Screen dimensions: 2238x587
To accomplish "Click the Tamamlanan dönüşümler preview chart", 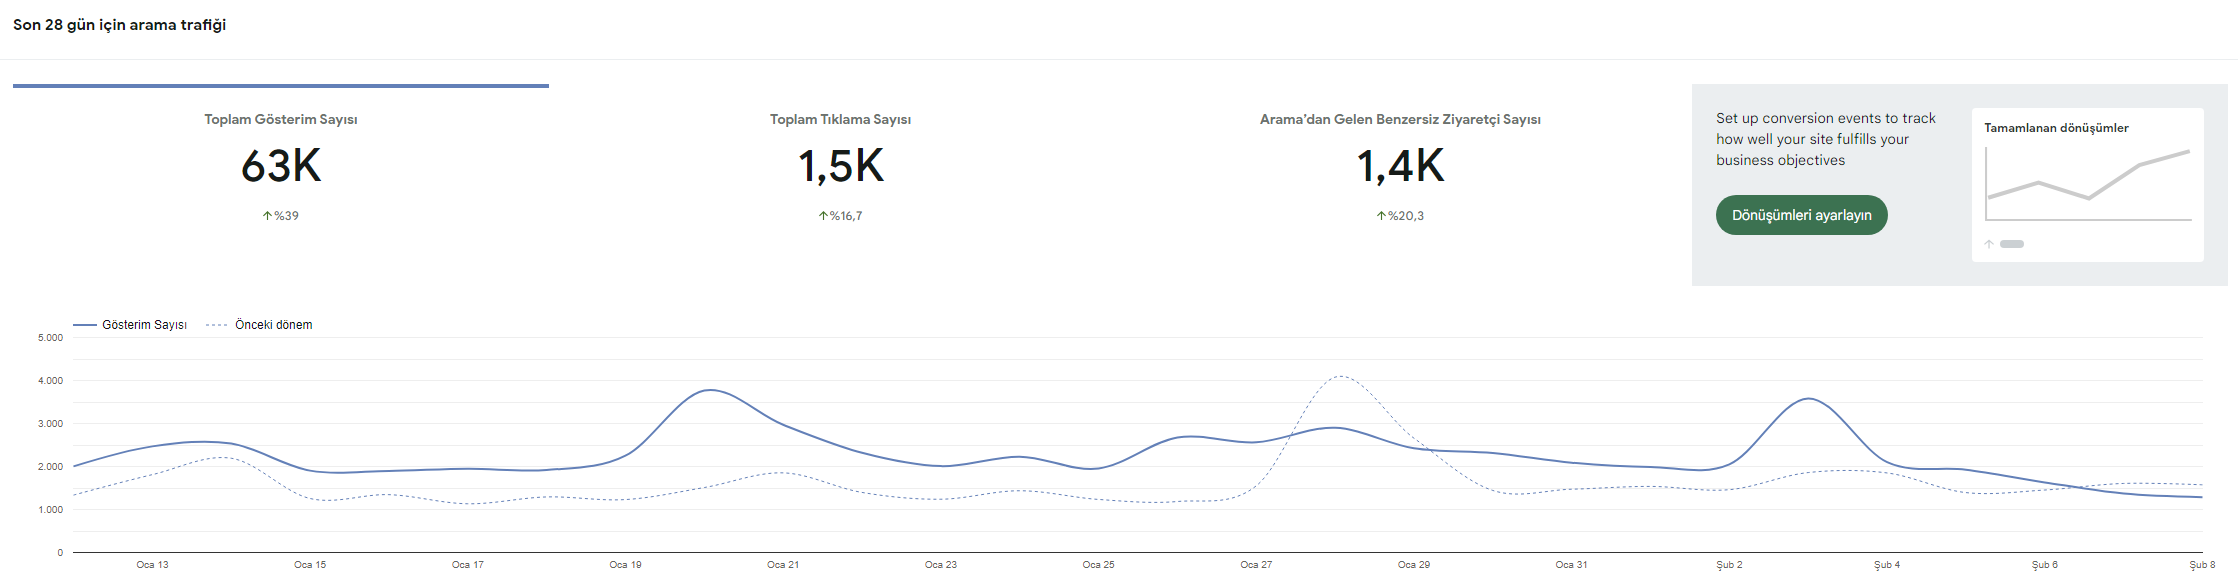I will 2088,185.
